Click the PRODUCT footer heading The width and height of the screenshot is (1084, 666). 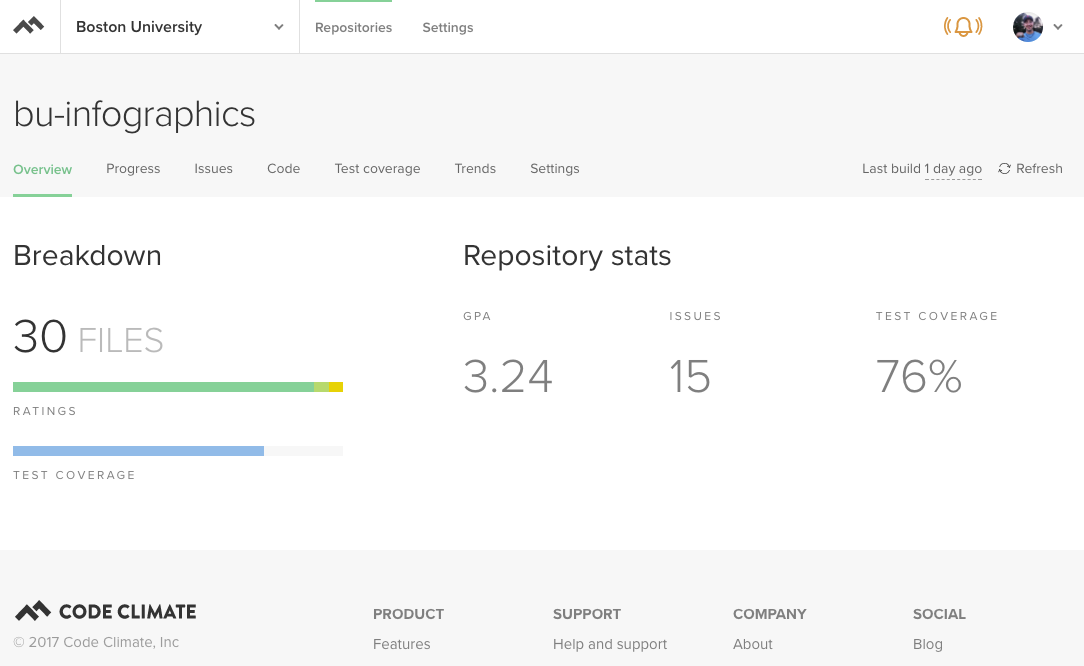409,614
